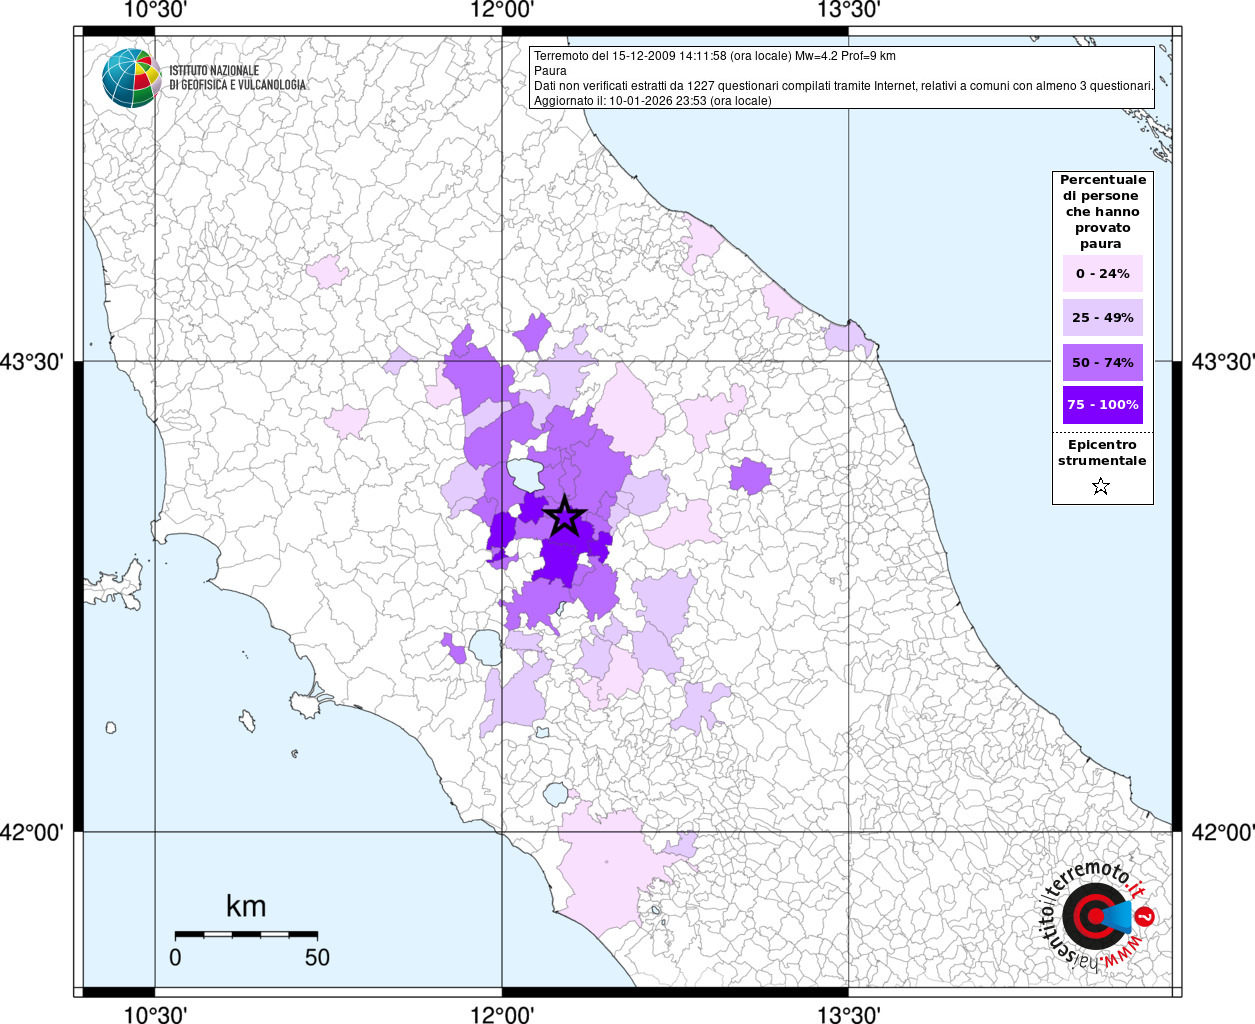This screenshot has width=1255, height=1024.
Task: Click the haisentitoilterremoto.it target logo
Action: [1097, 916]
